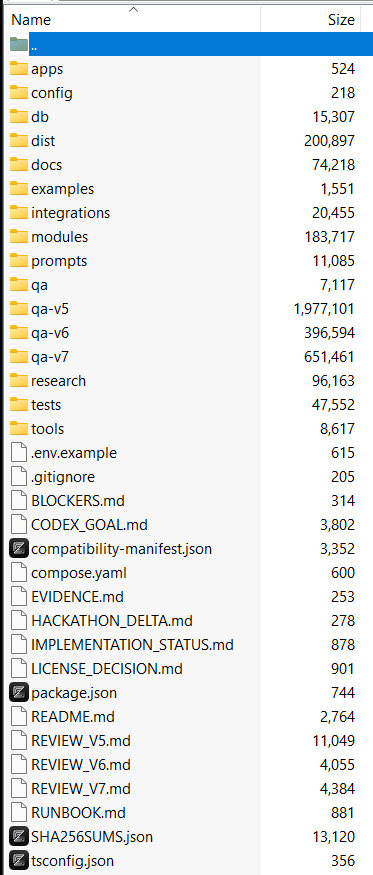Click the tsconfig.json file icon
This screenshot has height=875, width=373.
(19, 860)
